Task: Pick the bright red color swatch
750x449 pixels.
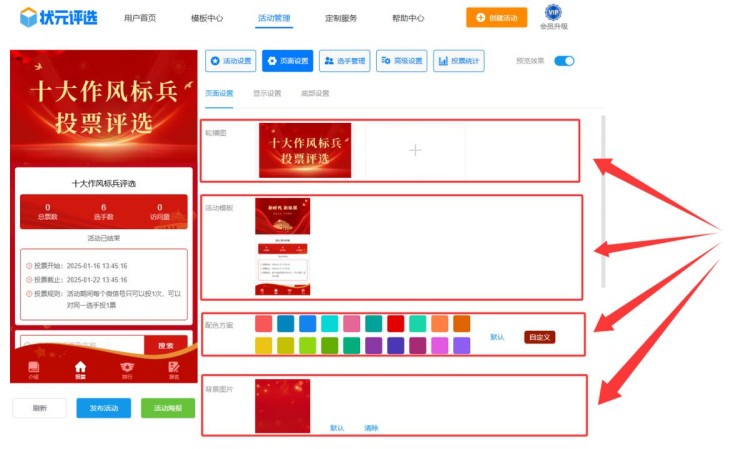Action: (x=395, y=323)
